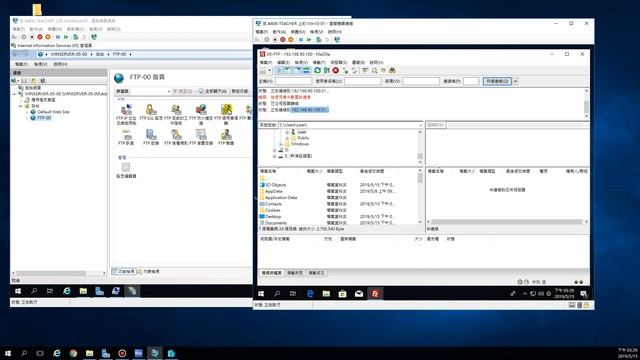The width and height of the screenshot is (640, 360).
Task: Click FileZilla disconnect icon
Action: pos(345,71)
